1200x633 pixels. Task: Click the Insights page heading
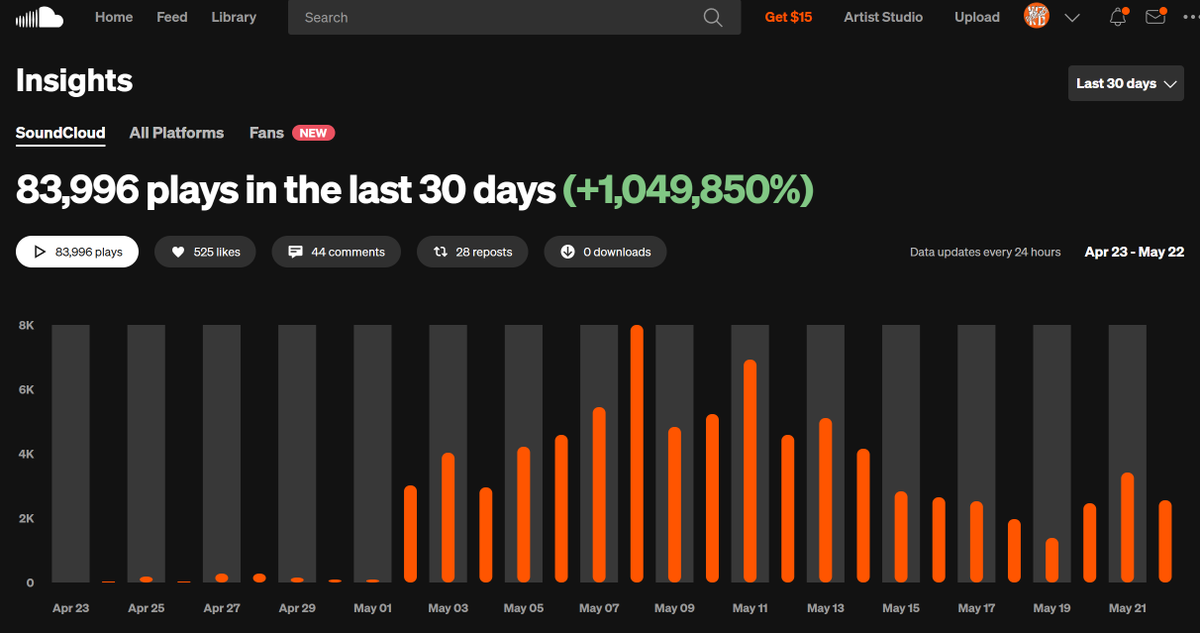tap(74, 81)
